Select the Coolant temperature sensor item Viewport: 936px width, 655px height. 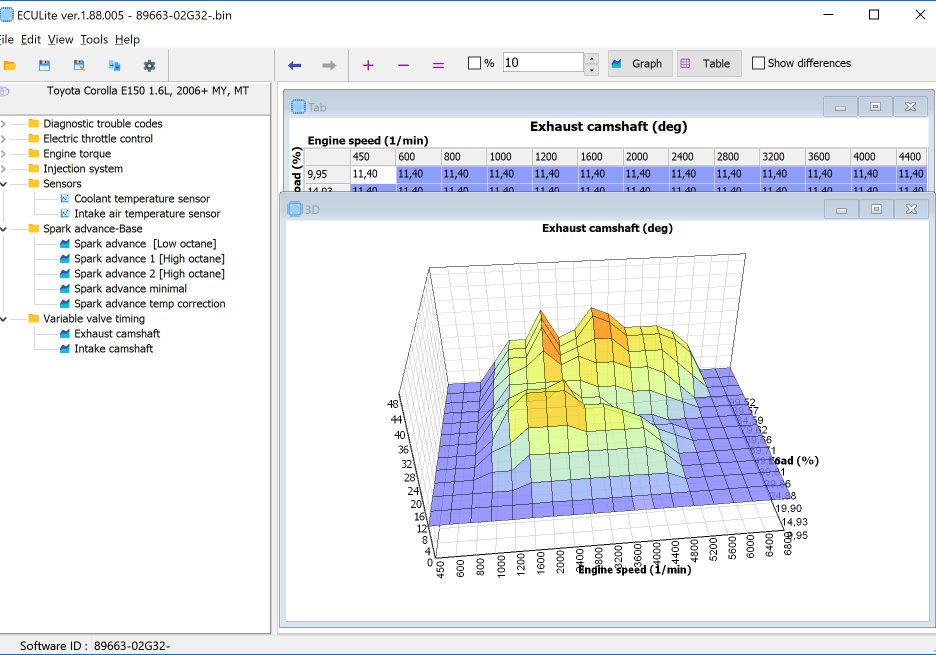(x=141, y=199)
